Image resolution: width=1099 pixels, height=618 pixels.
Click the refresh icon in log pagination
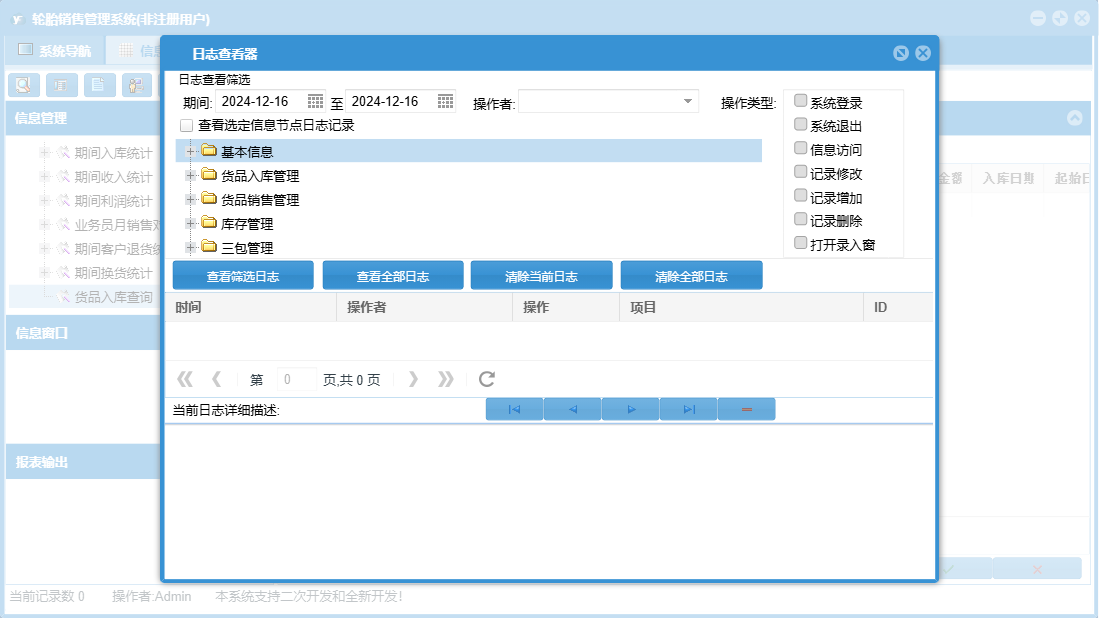tap(487, 379)
